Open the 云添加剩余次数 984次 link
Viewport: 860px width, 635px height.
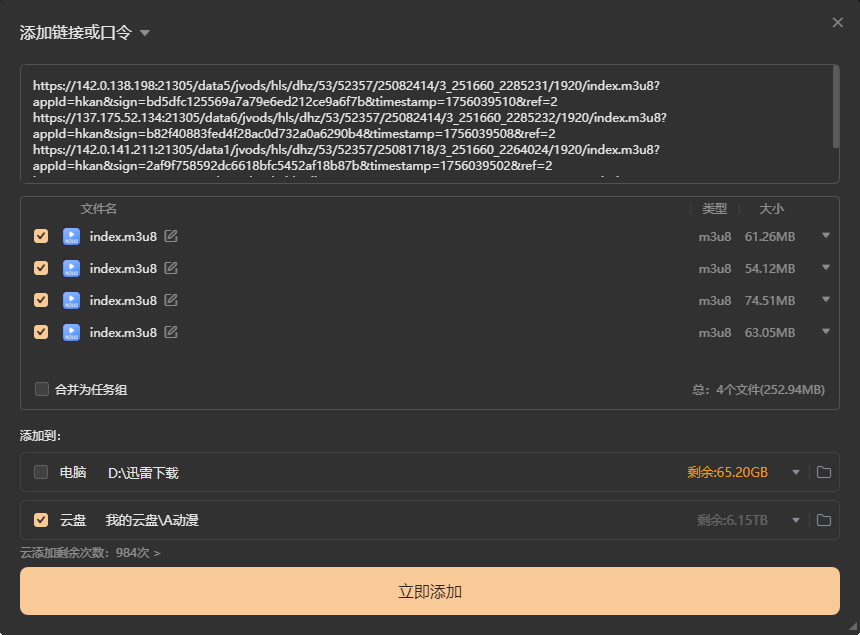[x=90, y=552]
